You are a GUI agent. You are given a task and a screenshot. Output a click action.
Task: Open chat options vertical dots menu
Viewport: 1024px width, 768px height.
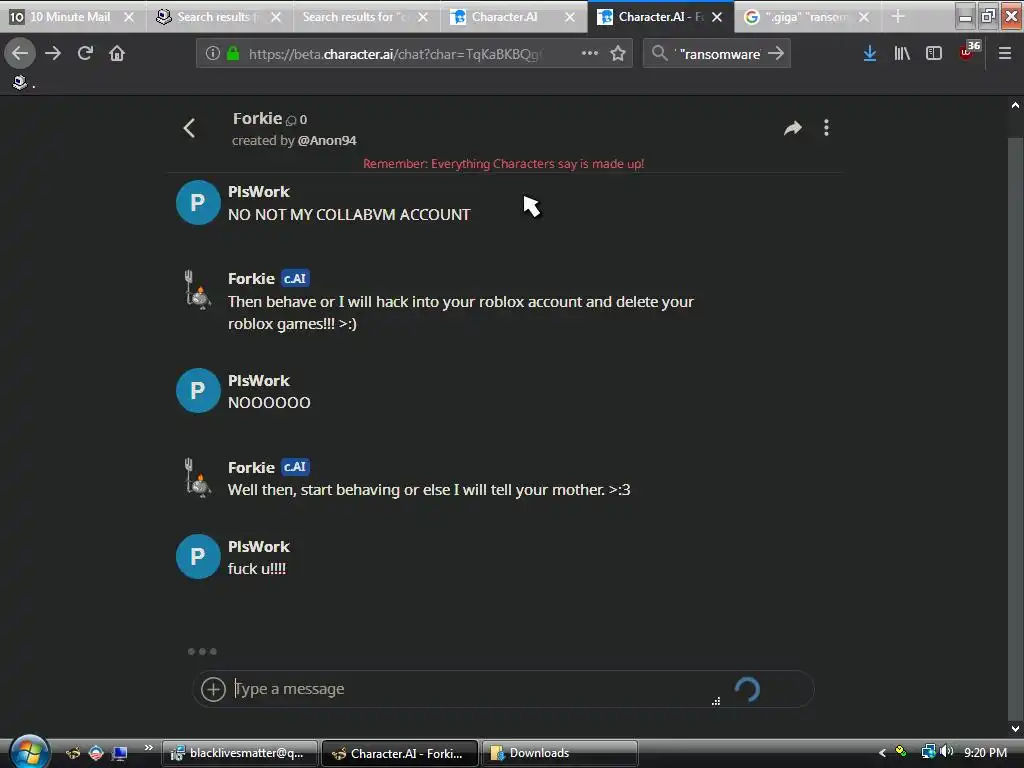826,127
